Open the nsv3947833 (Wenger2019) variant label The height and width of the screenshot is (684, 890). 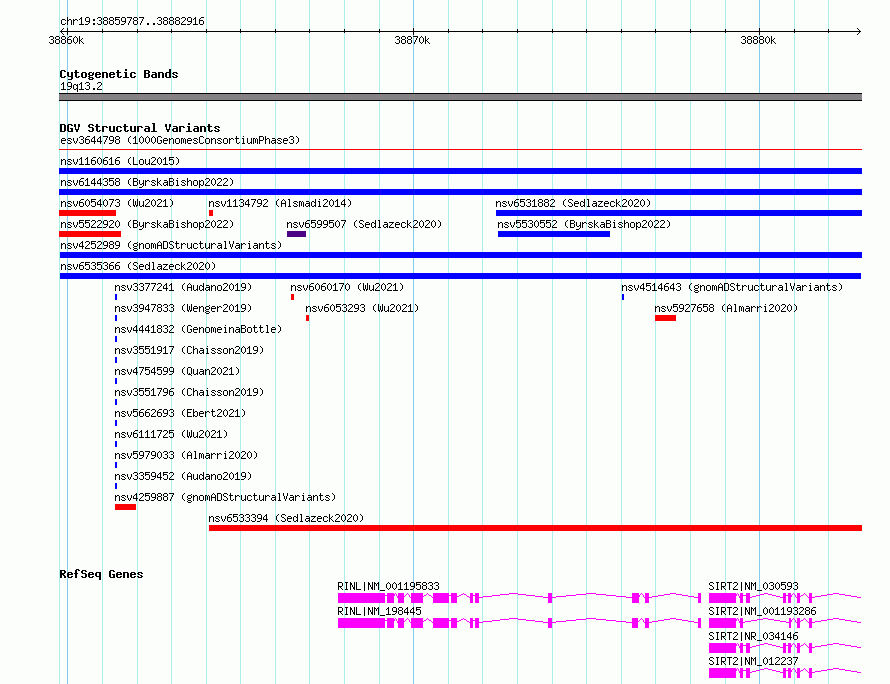click(x=183, y=308)
